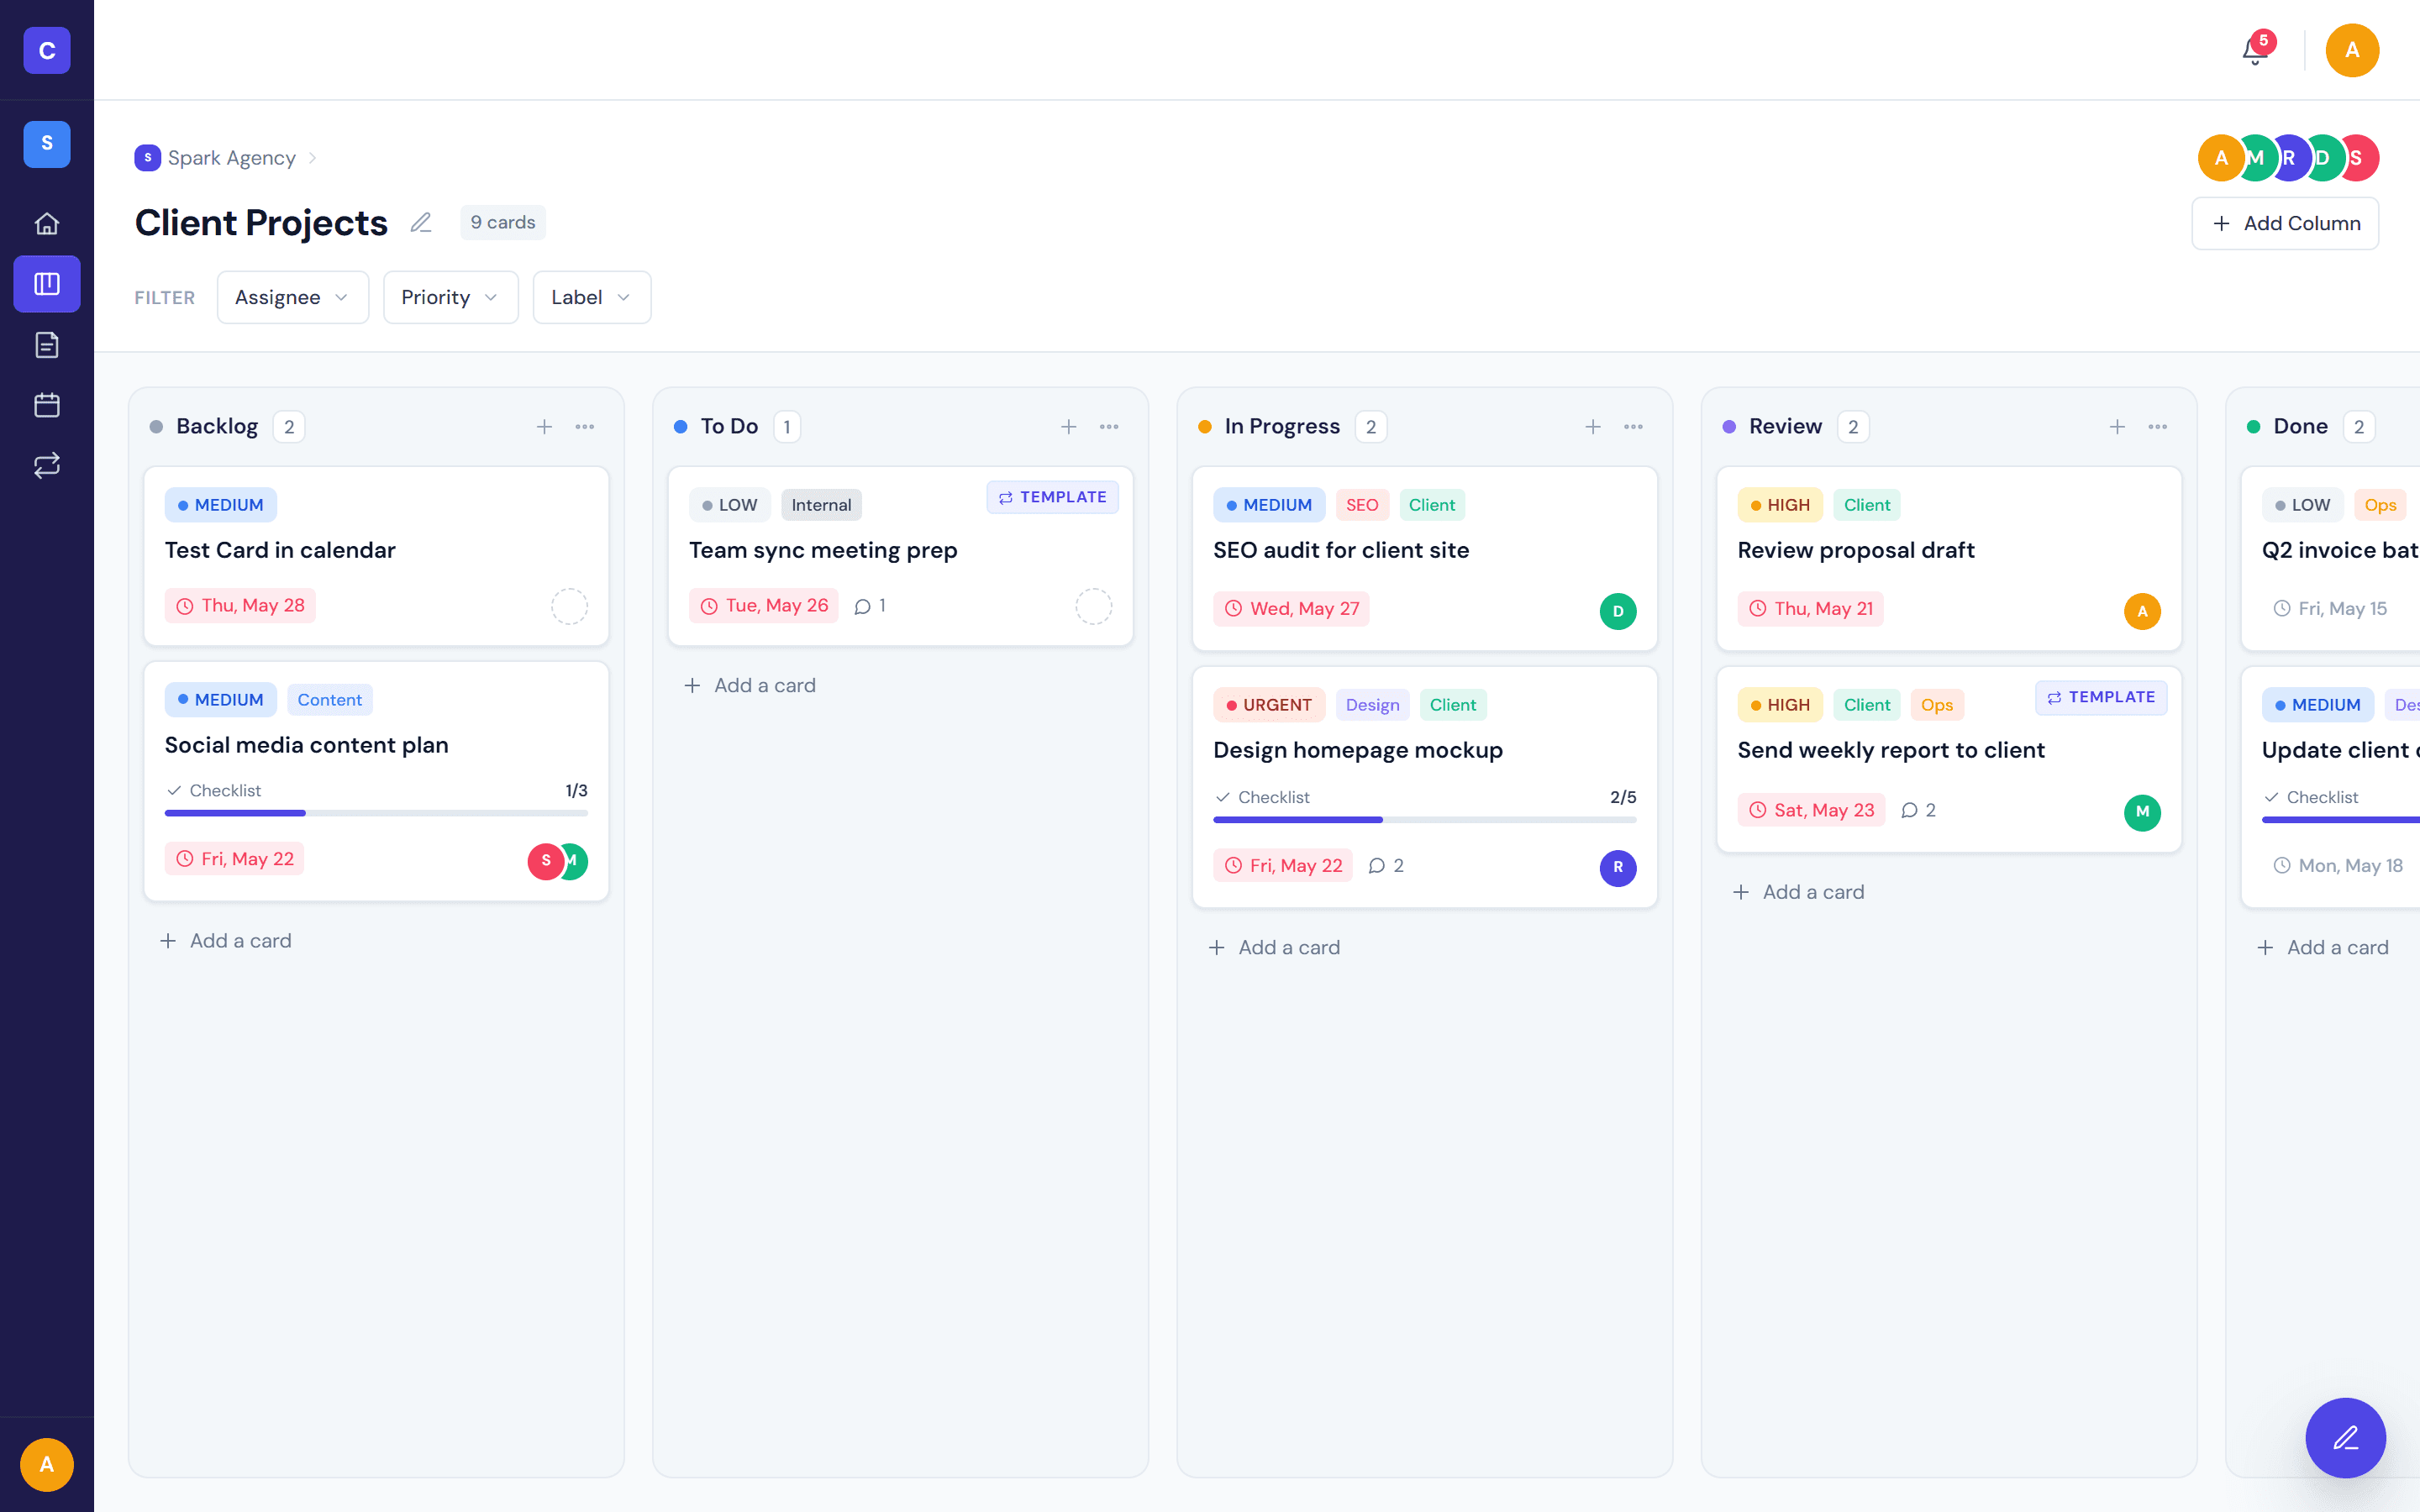This screenshot has width=2420, height=1512.
Task: Add a card via Backlog plus icon
Action: point(544,427)
